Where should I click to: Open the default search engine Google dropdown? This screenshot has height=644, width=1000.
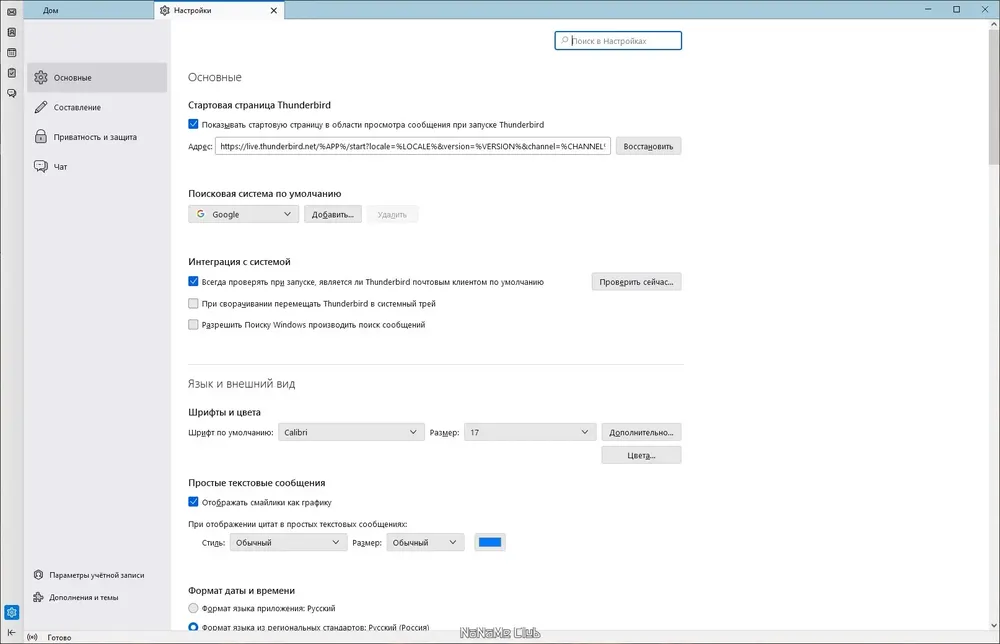point(244,214)
